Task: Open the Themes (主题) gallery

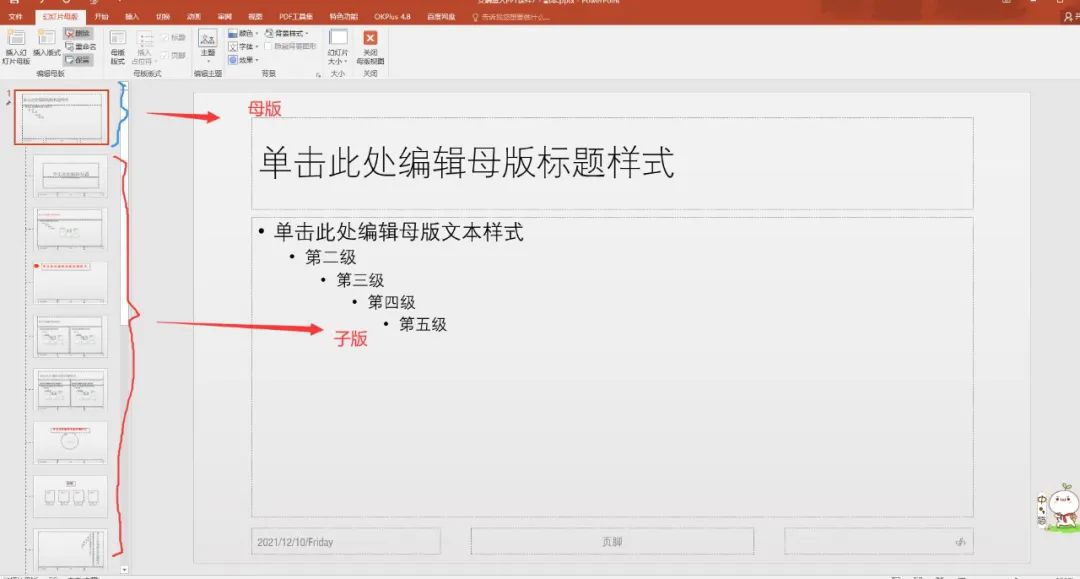Action: pyautogui.click(x=207, y=45)
